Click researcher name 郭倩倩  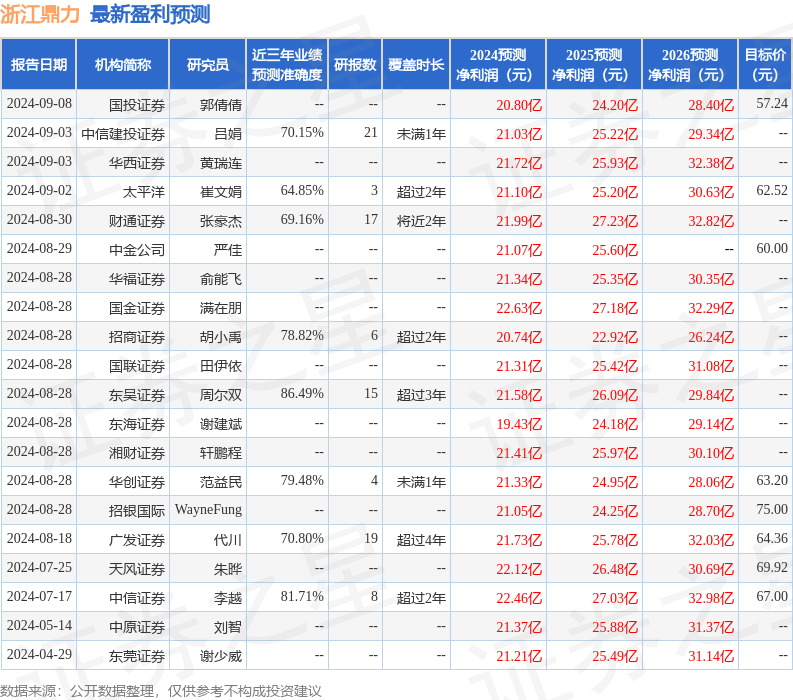tap(221, 105)
